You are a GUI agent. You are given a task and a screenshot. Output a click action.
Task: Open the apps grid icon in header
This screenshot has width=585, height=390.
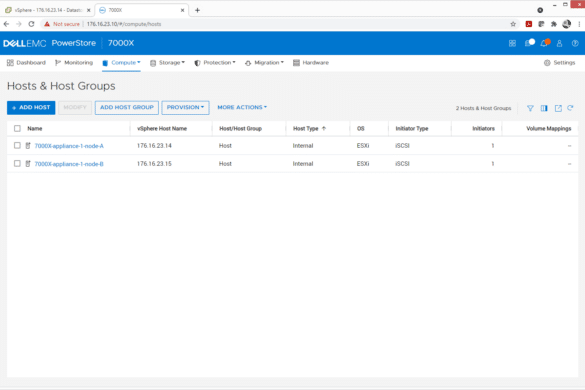512,44
